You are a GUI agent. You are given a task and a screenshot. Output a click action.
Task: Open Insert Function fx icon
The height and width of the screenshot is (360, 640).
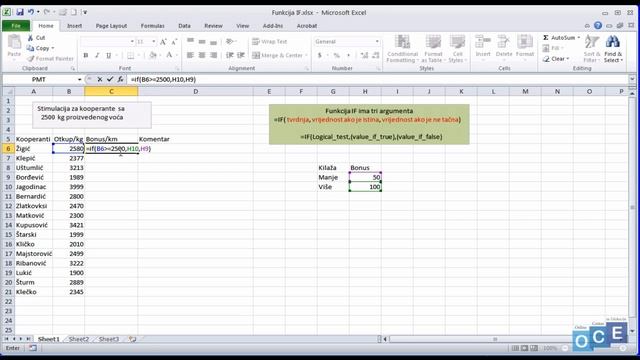(x=120, y=79)
